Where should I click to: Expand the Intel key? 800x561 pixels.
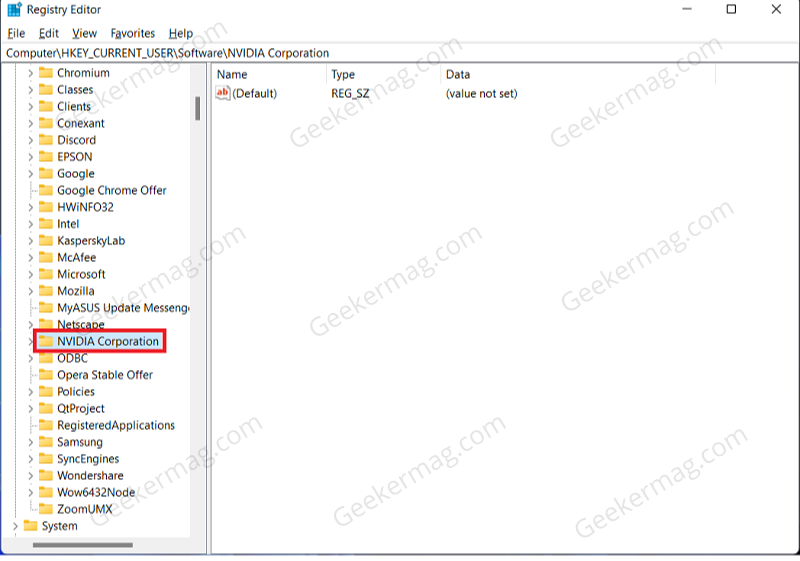pos(30,224)
